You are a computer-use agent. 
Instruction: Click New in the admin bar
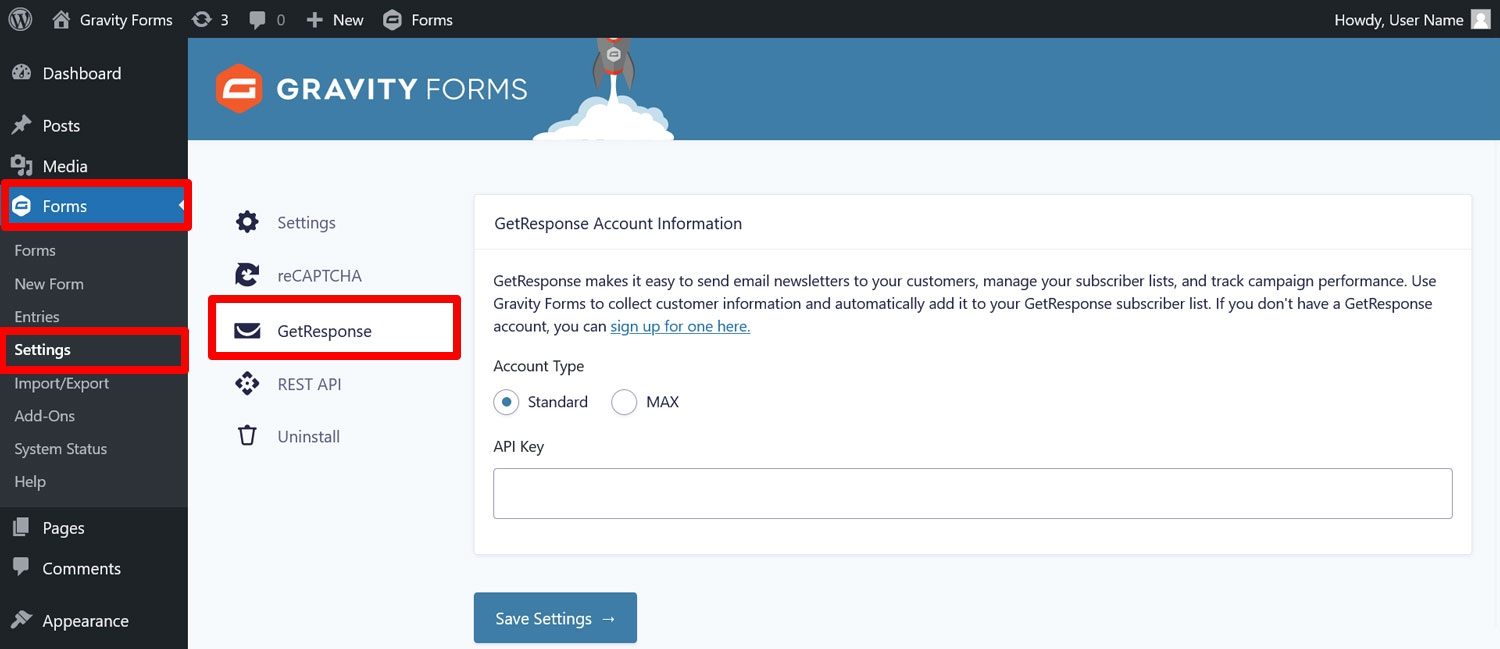[348, 20]
